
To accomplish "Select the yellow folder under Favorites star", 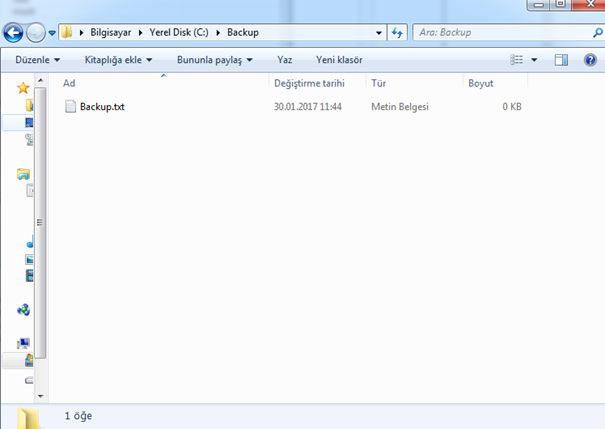I will coord(29,105).
